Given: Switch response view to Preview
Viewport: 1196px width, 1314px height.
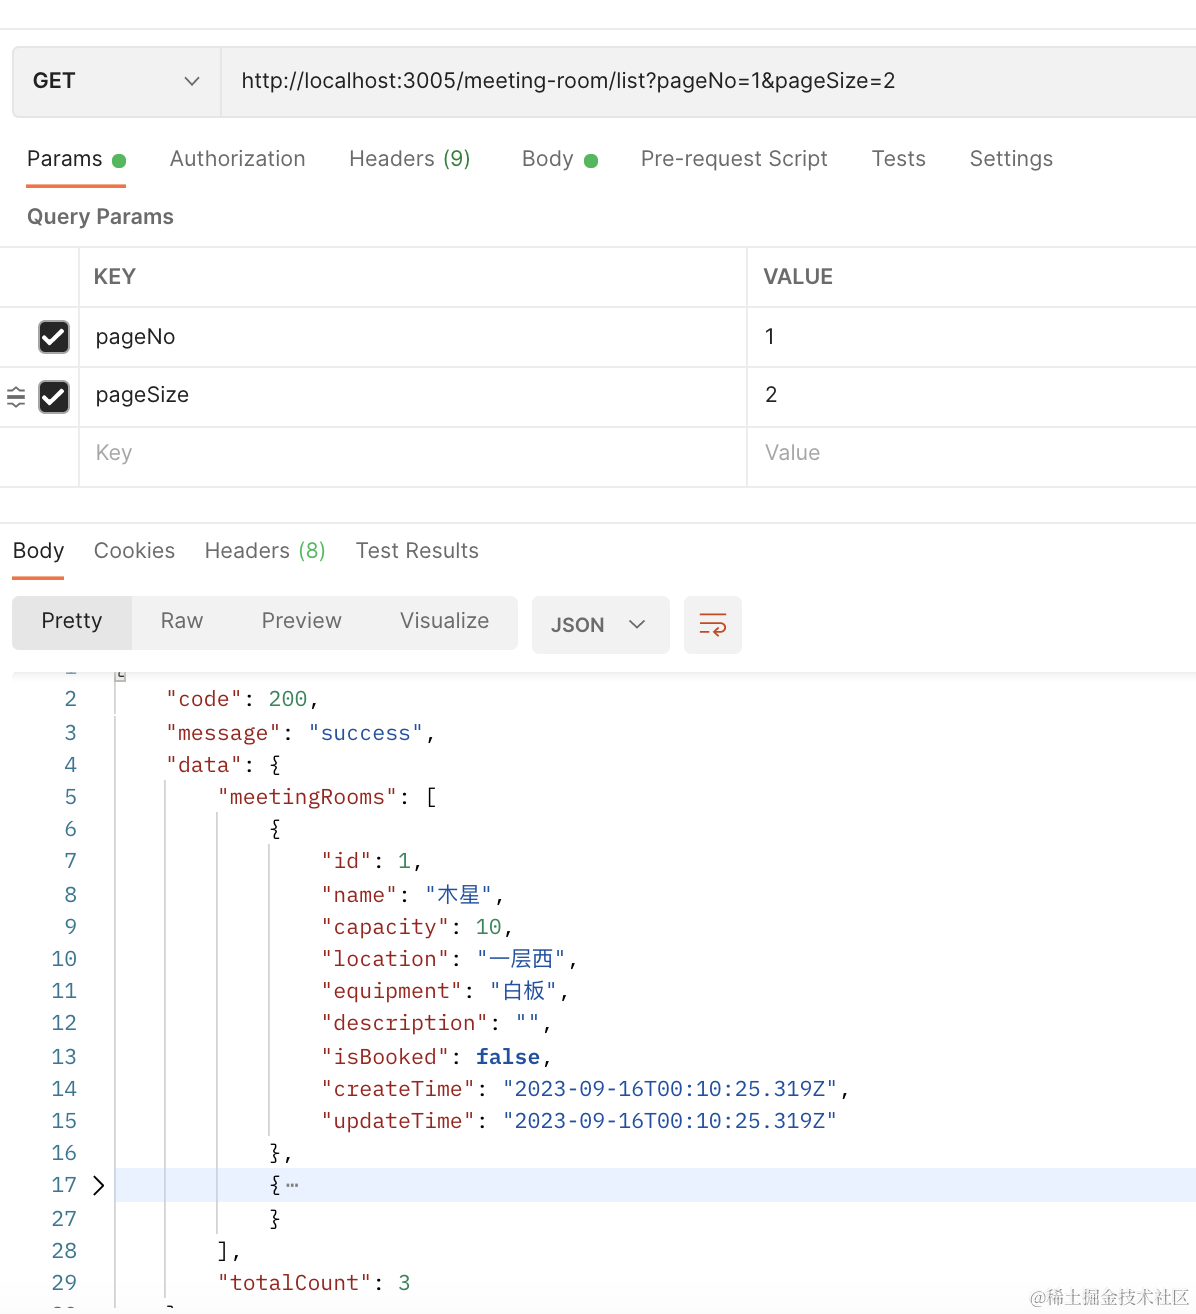Looking at the screenshot, I should (x=301, y=621).
